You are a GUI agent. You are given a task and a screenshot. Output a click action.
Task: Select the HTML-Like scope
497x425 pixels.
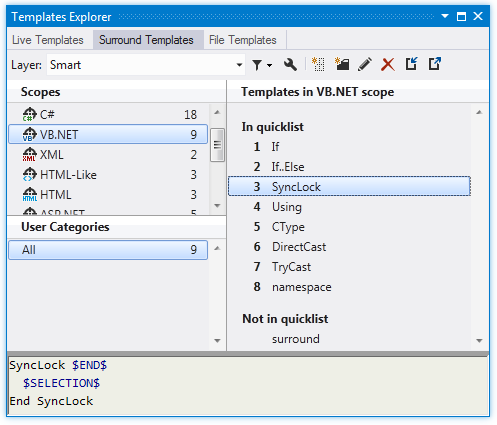[108, 175]
